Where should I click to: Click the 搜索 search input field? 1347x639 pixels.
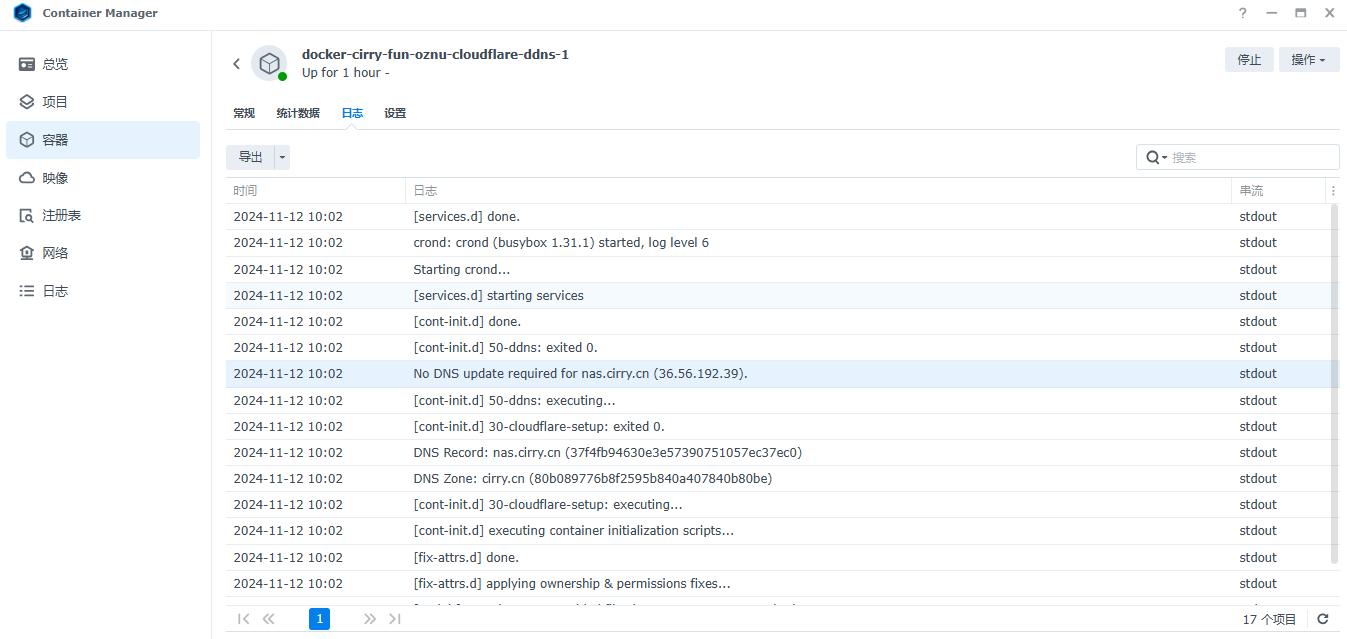pyautogui.click(x=1250, y=157)
